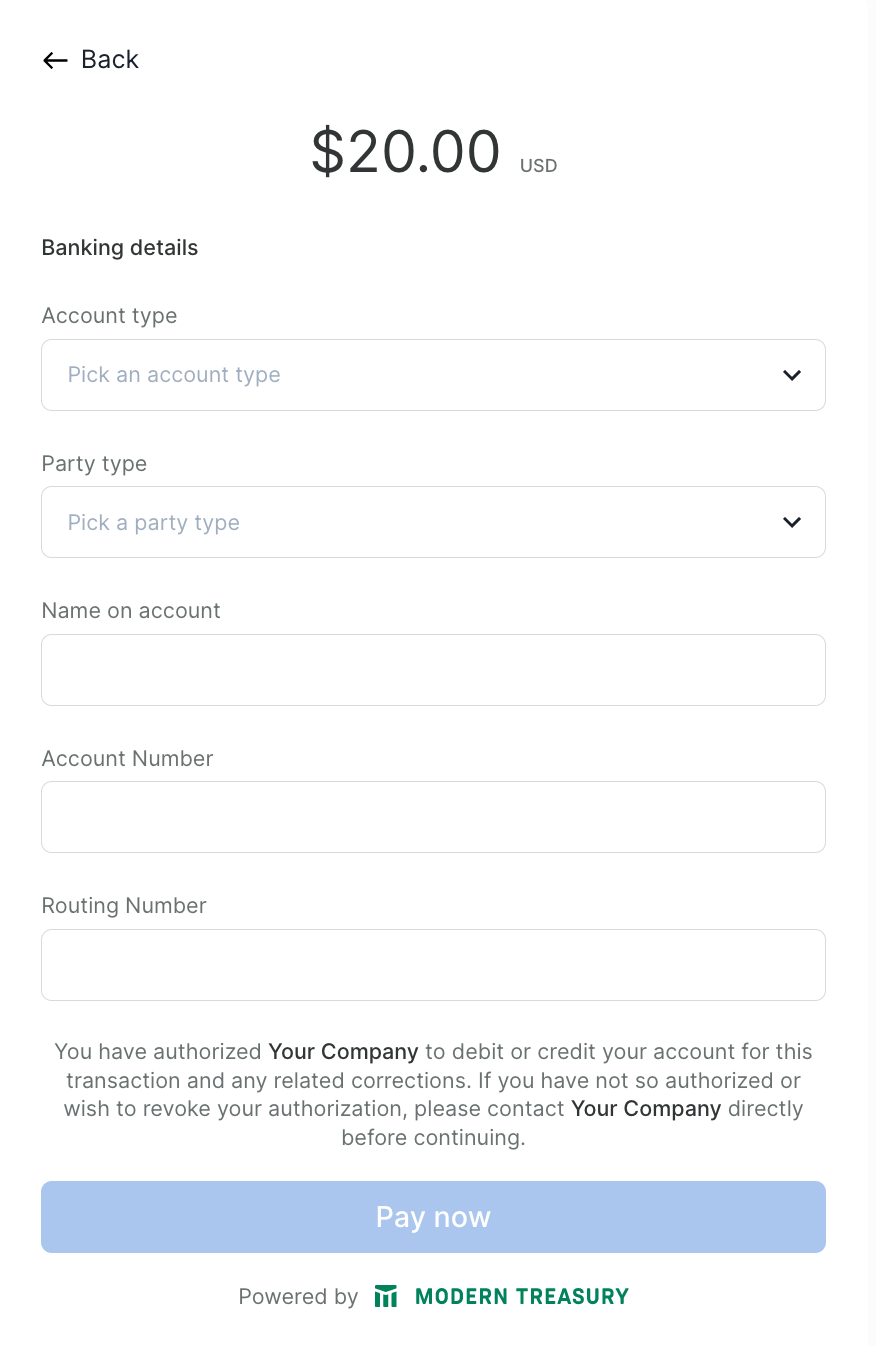The width and height of the screenshot is (876, 1346).
Task: Click inside the Routing Number field
Action: tap(433, 964)
